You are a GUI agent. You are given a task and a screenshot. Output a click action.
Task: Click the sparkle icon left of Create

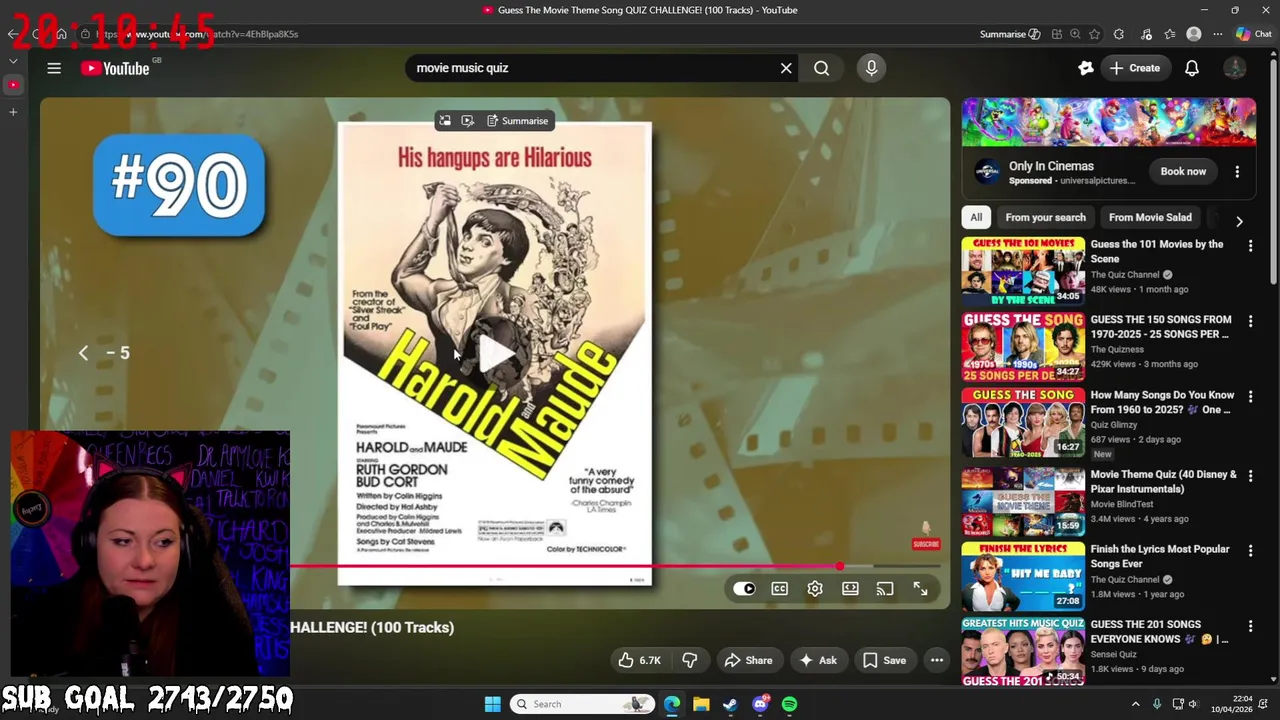coord(1086,68)
